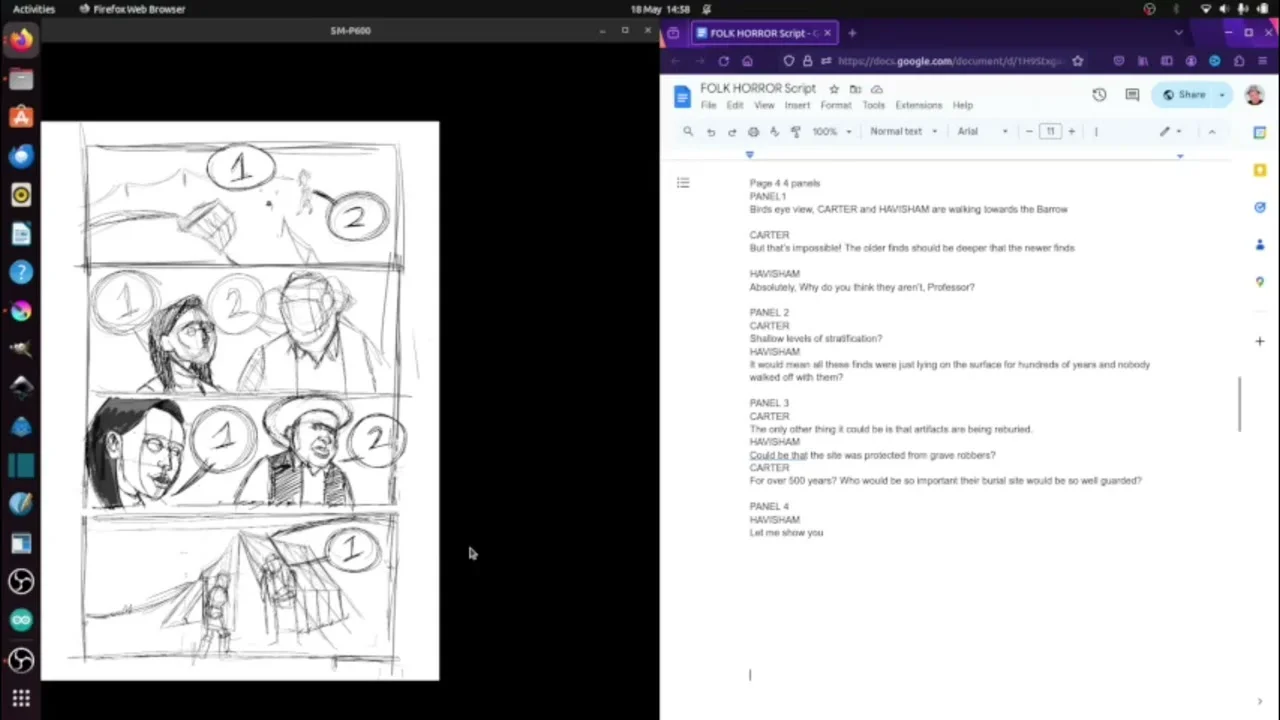Select the Paint format roller tool
The height and width of the screenshot is (720, 1280).
coord(796,132)
